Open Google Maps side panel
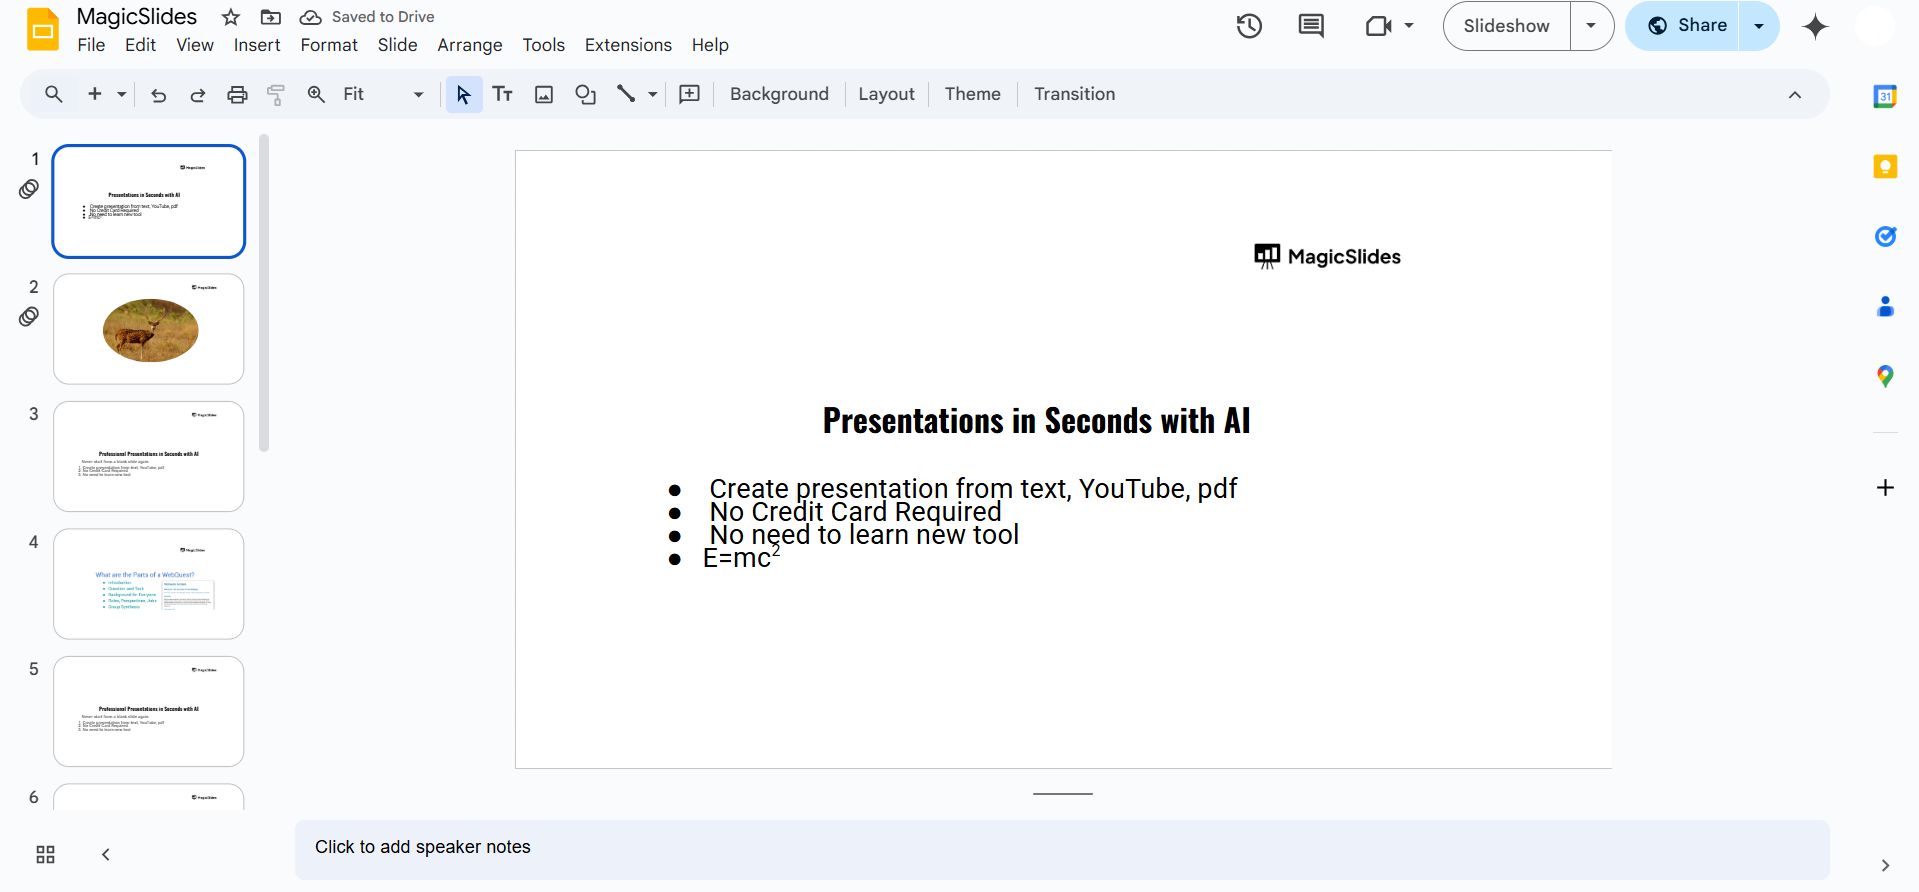This screenshot has width=1919, height=892. [1885, 376]
